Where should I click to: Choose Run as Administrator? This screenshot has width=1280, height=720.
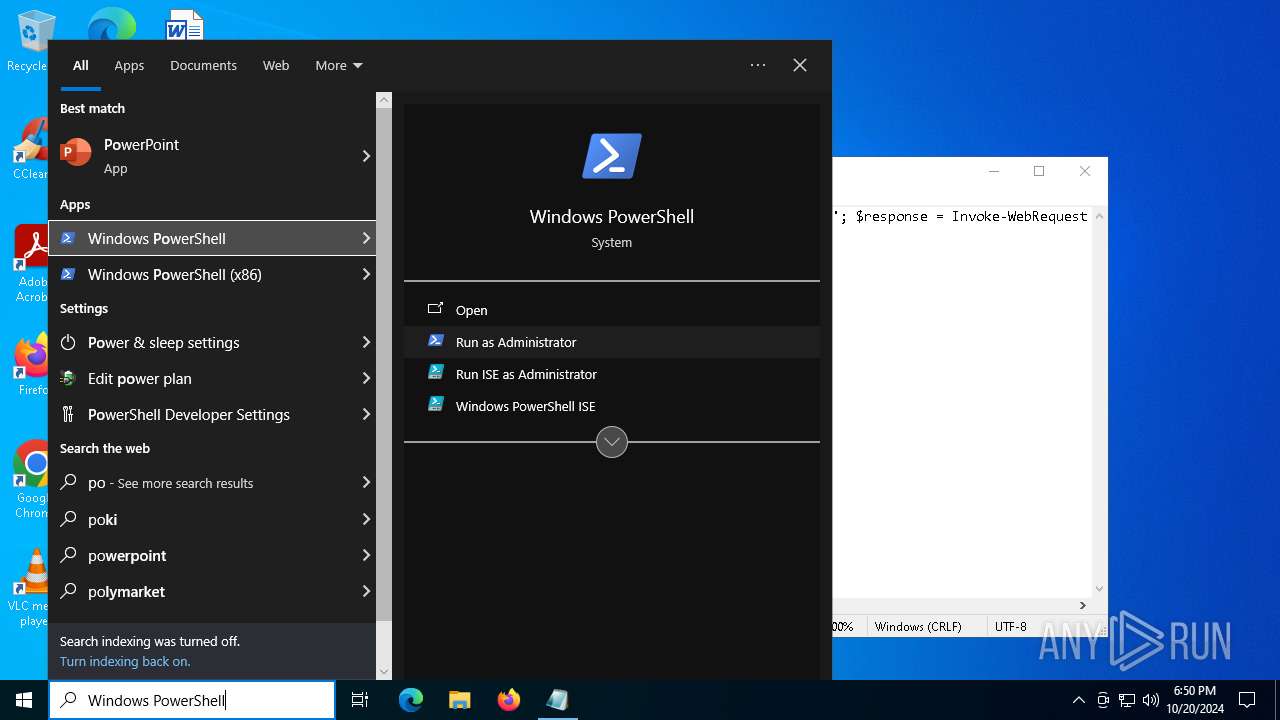coord(612,342)
